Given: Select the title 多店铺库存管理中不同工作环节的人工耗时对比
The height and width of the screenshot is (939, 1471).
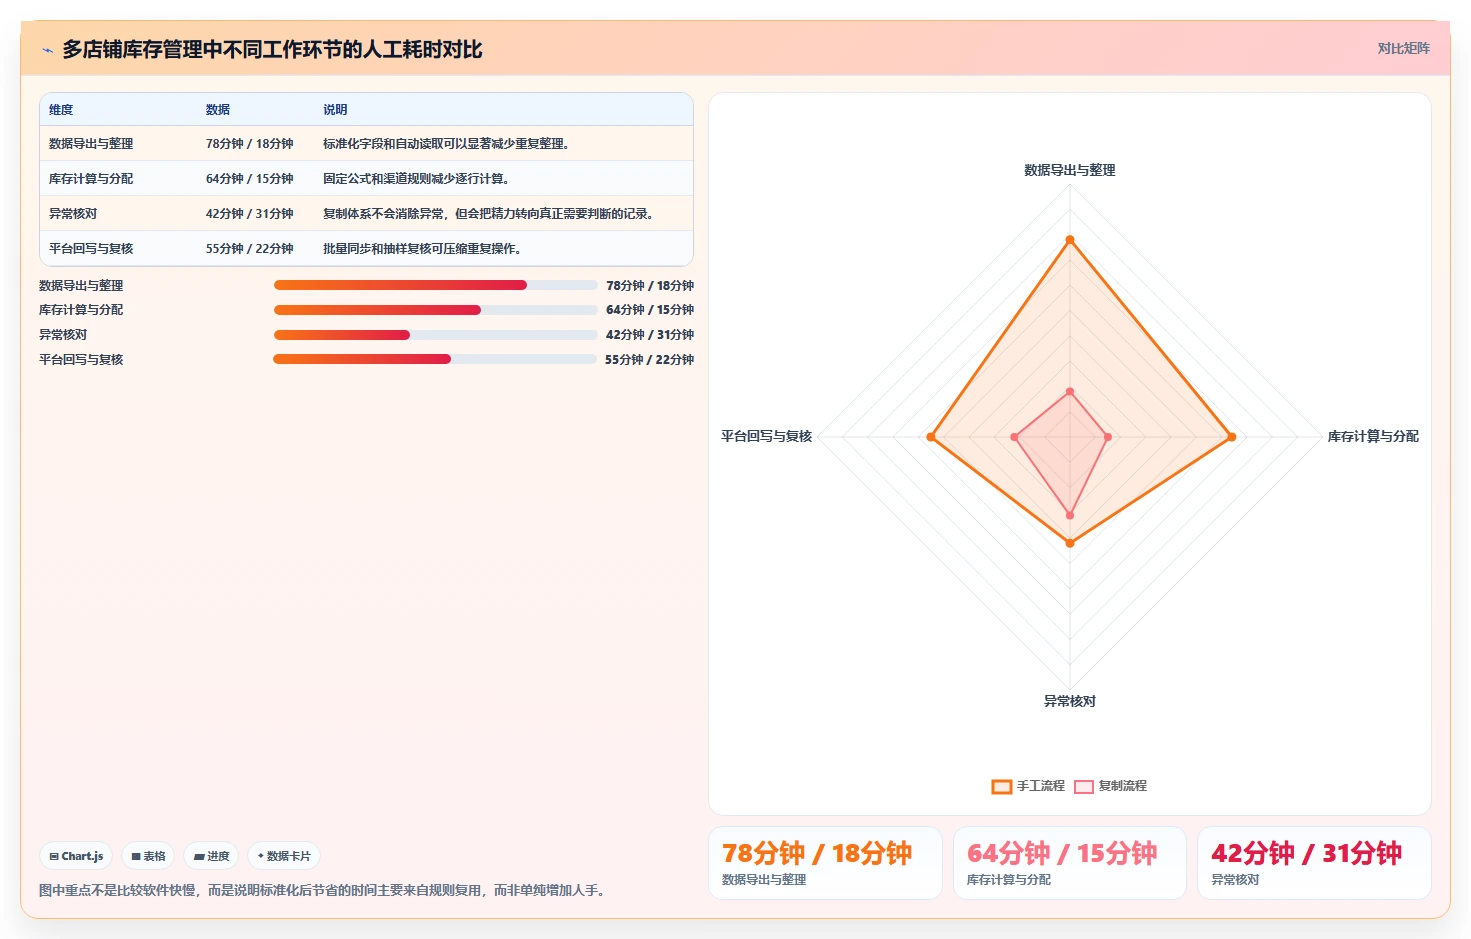Looking at the screenshot, I should click(272, 49).
